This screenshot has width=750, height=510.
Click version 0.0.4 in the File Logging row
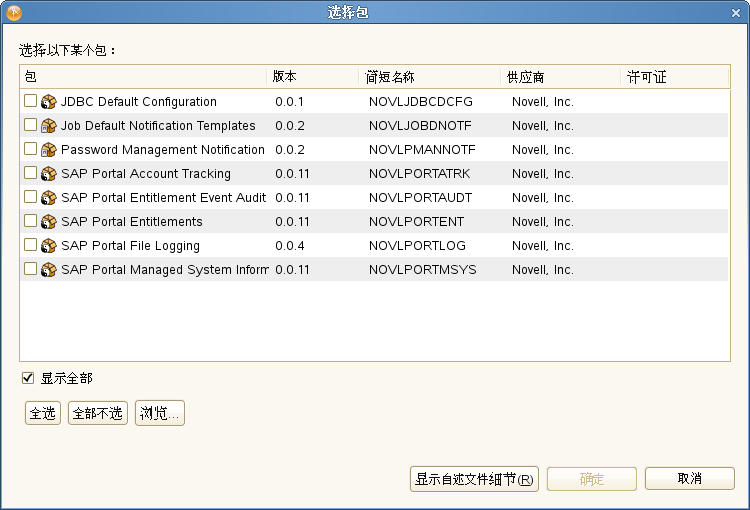coord(290,245)
